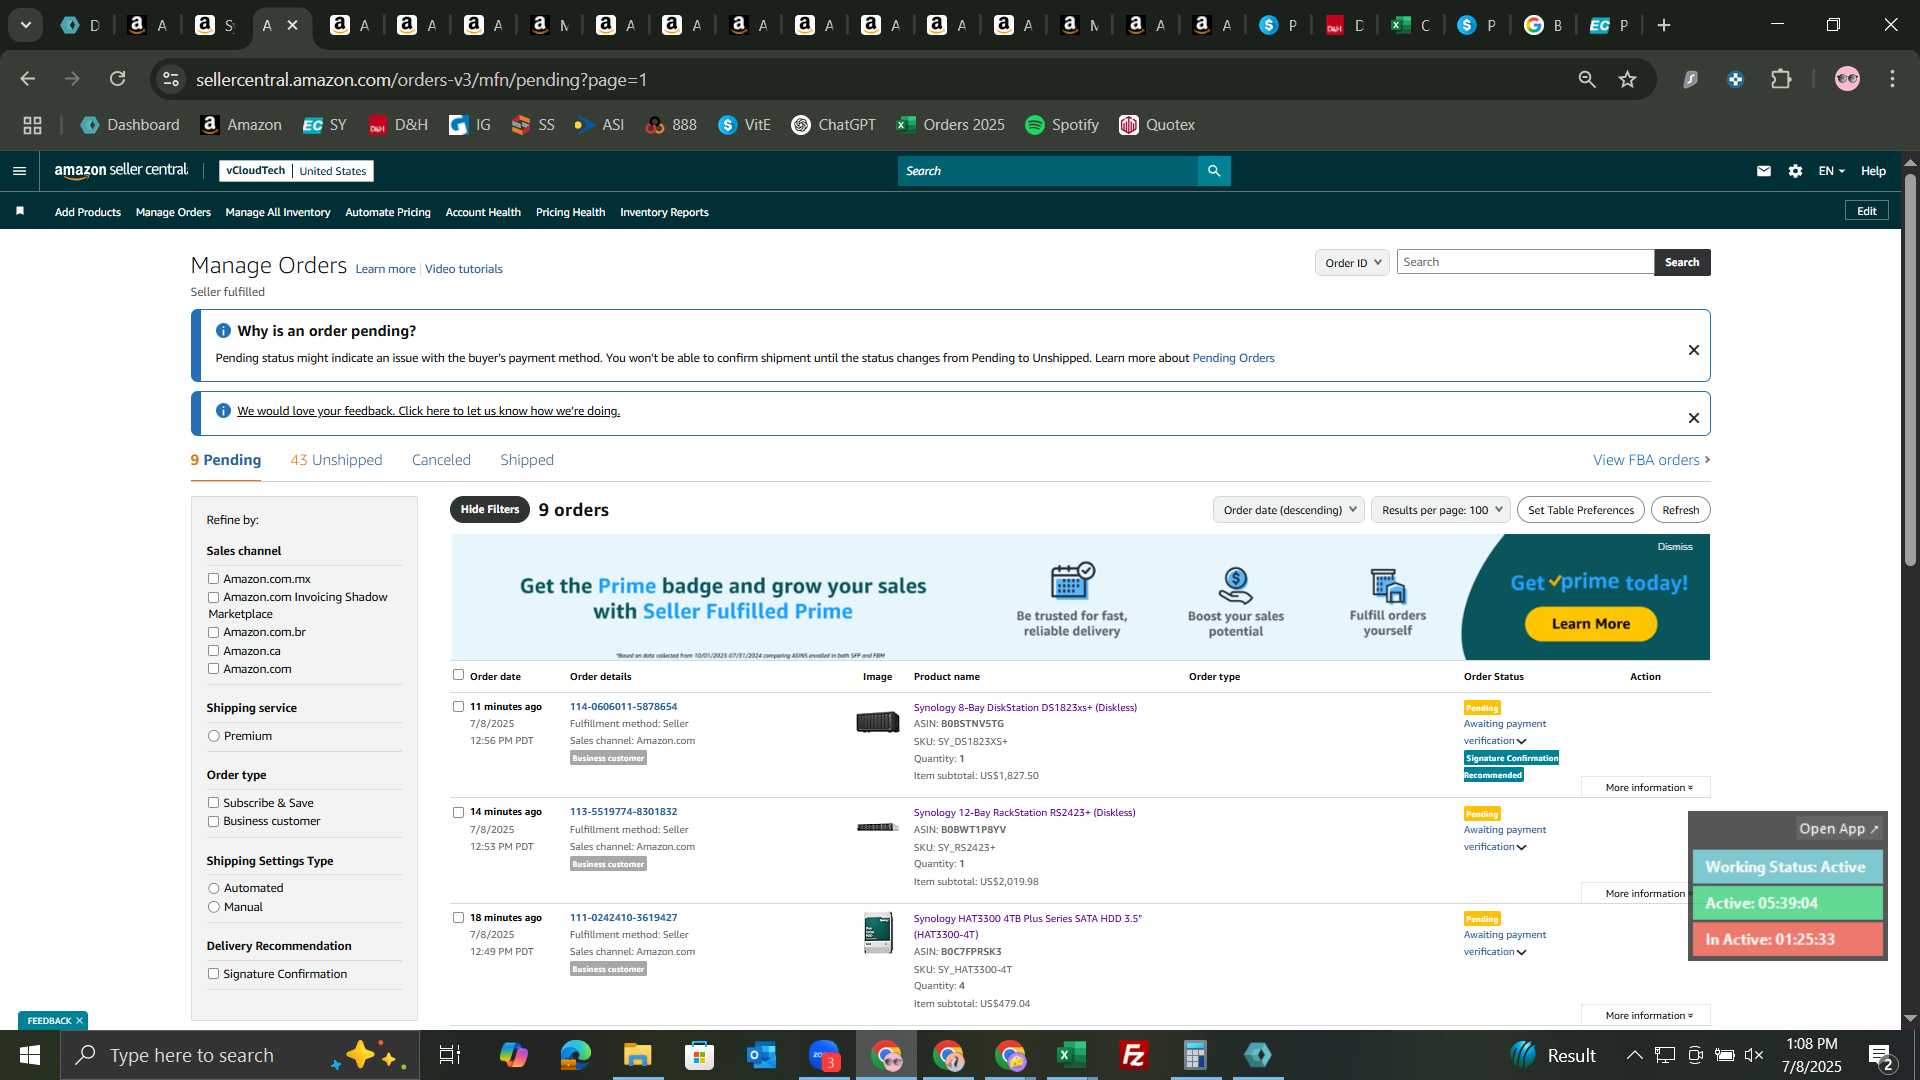The height and width of the screenshot is (1080, 1920).
Task: Select the Premium shipping service radio
Action: (213, 736)
